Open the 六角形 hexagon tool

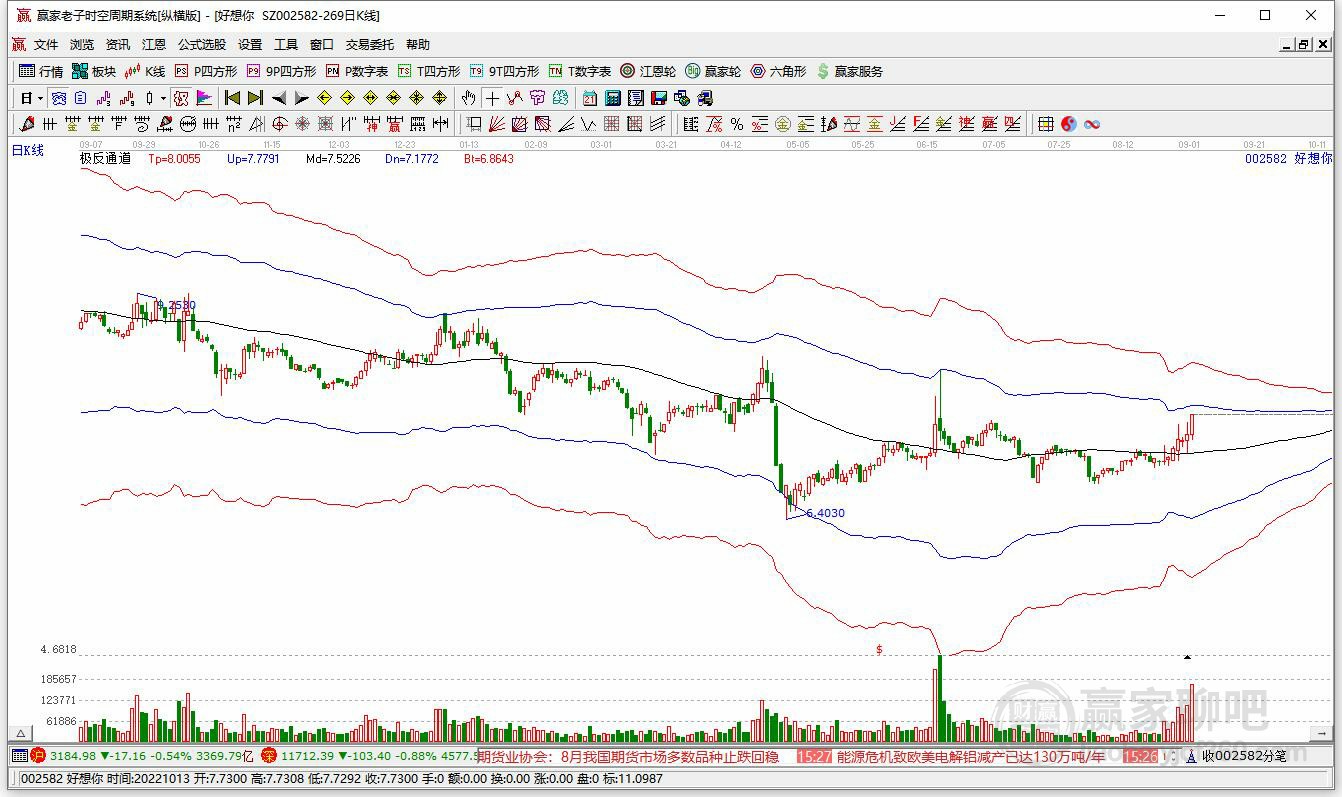coord(778,71)
